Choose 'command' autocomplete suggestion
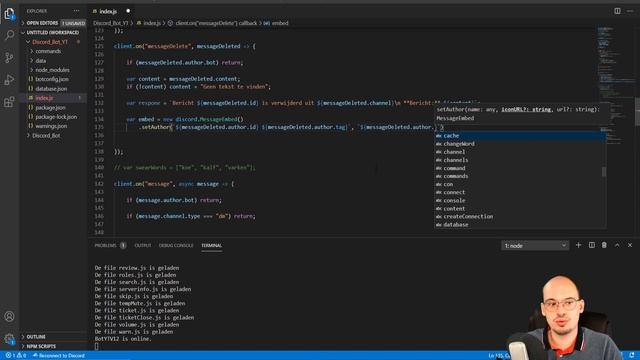Image resolution: width=640 pixels, height=360 pixels. click(x=520, y=168)
